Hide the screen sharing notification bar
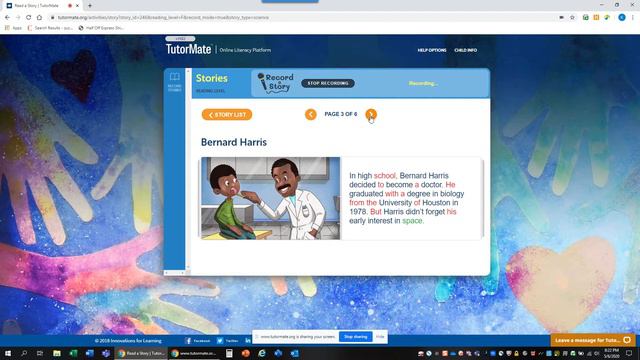The height and width of the screenshot is (360, 640). [x=380, y=337]
